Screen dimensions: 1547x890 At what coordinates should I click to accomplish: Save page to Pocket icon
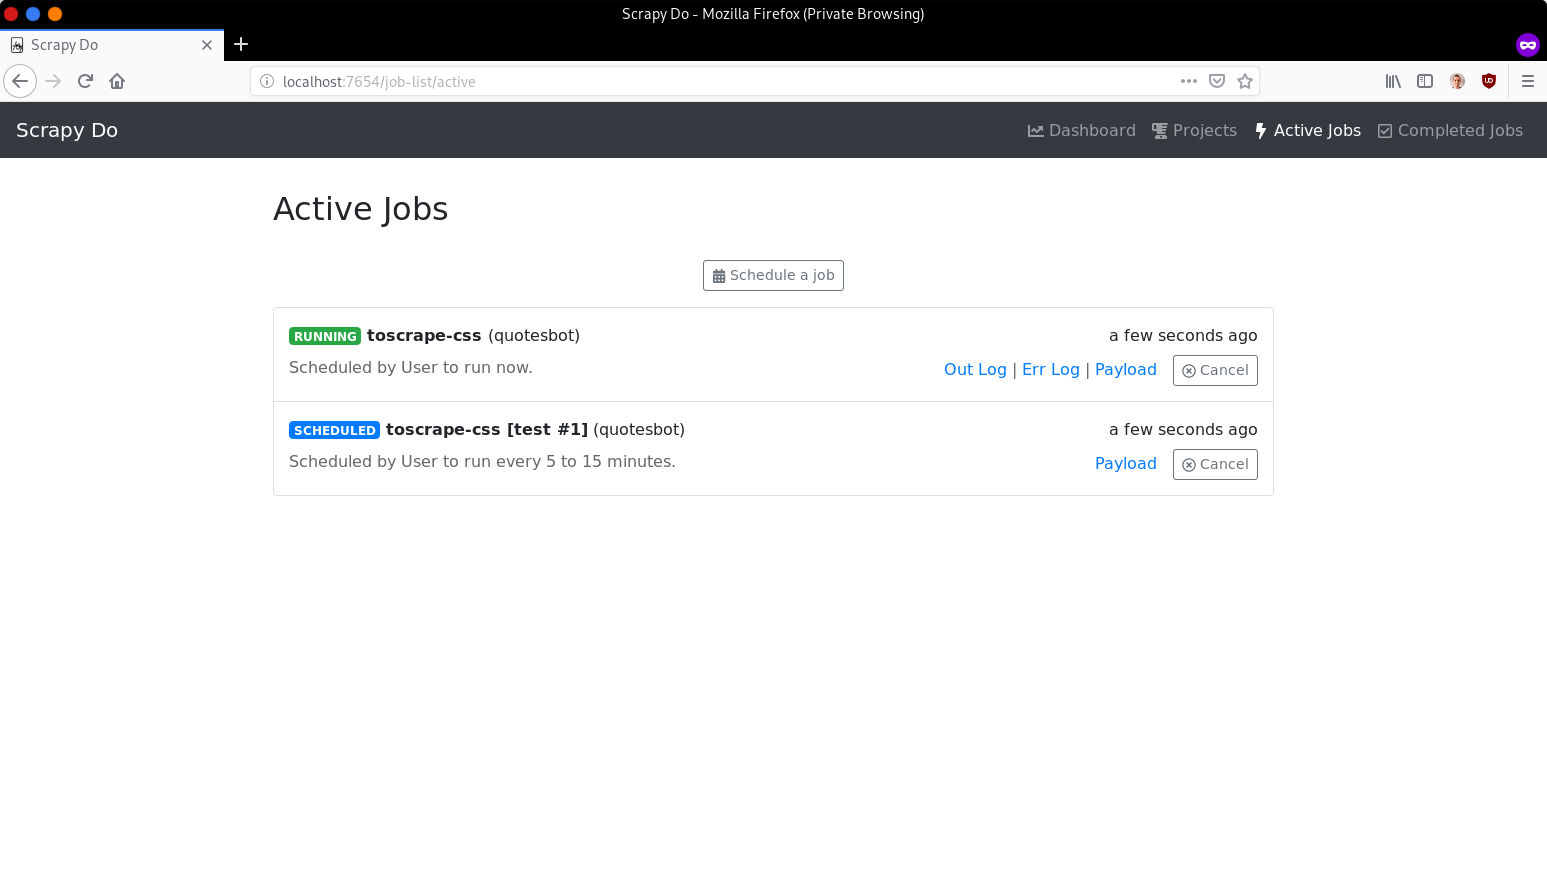[x=1217, y=81]
